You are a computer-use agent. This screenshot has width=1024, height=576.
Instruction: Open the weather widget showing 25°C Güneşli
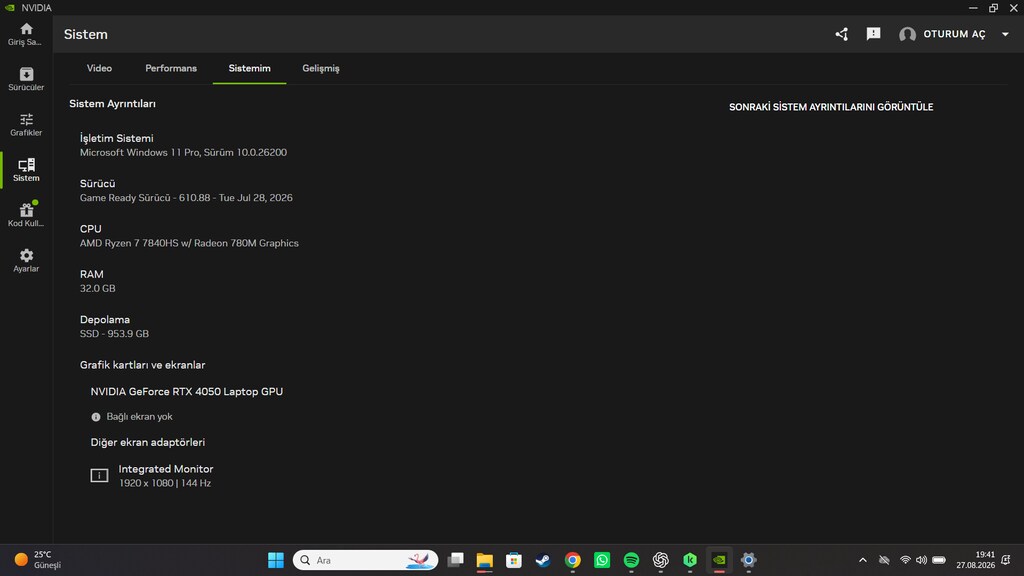38,560
